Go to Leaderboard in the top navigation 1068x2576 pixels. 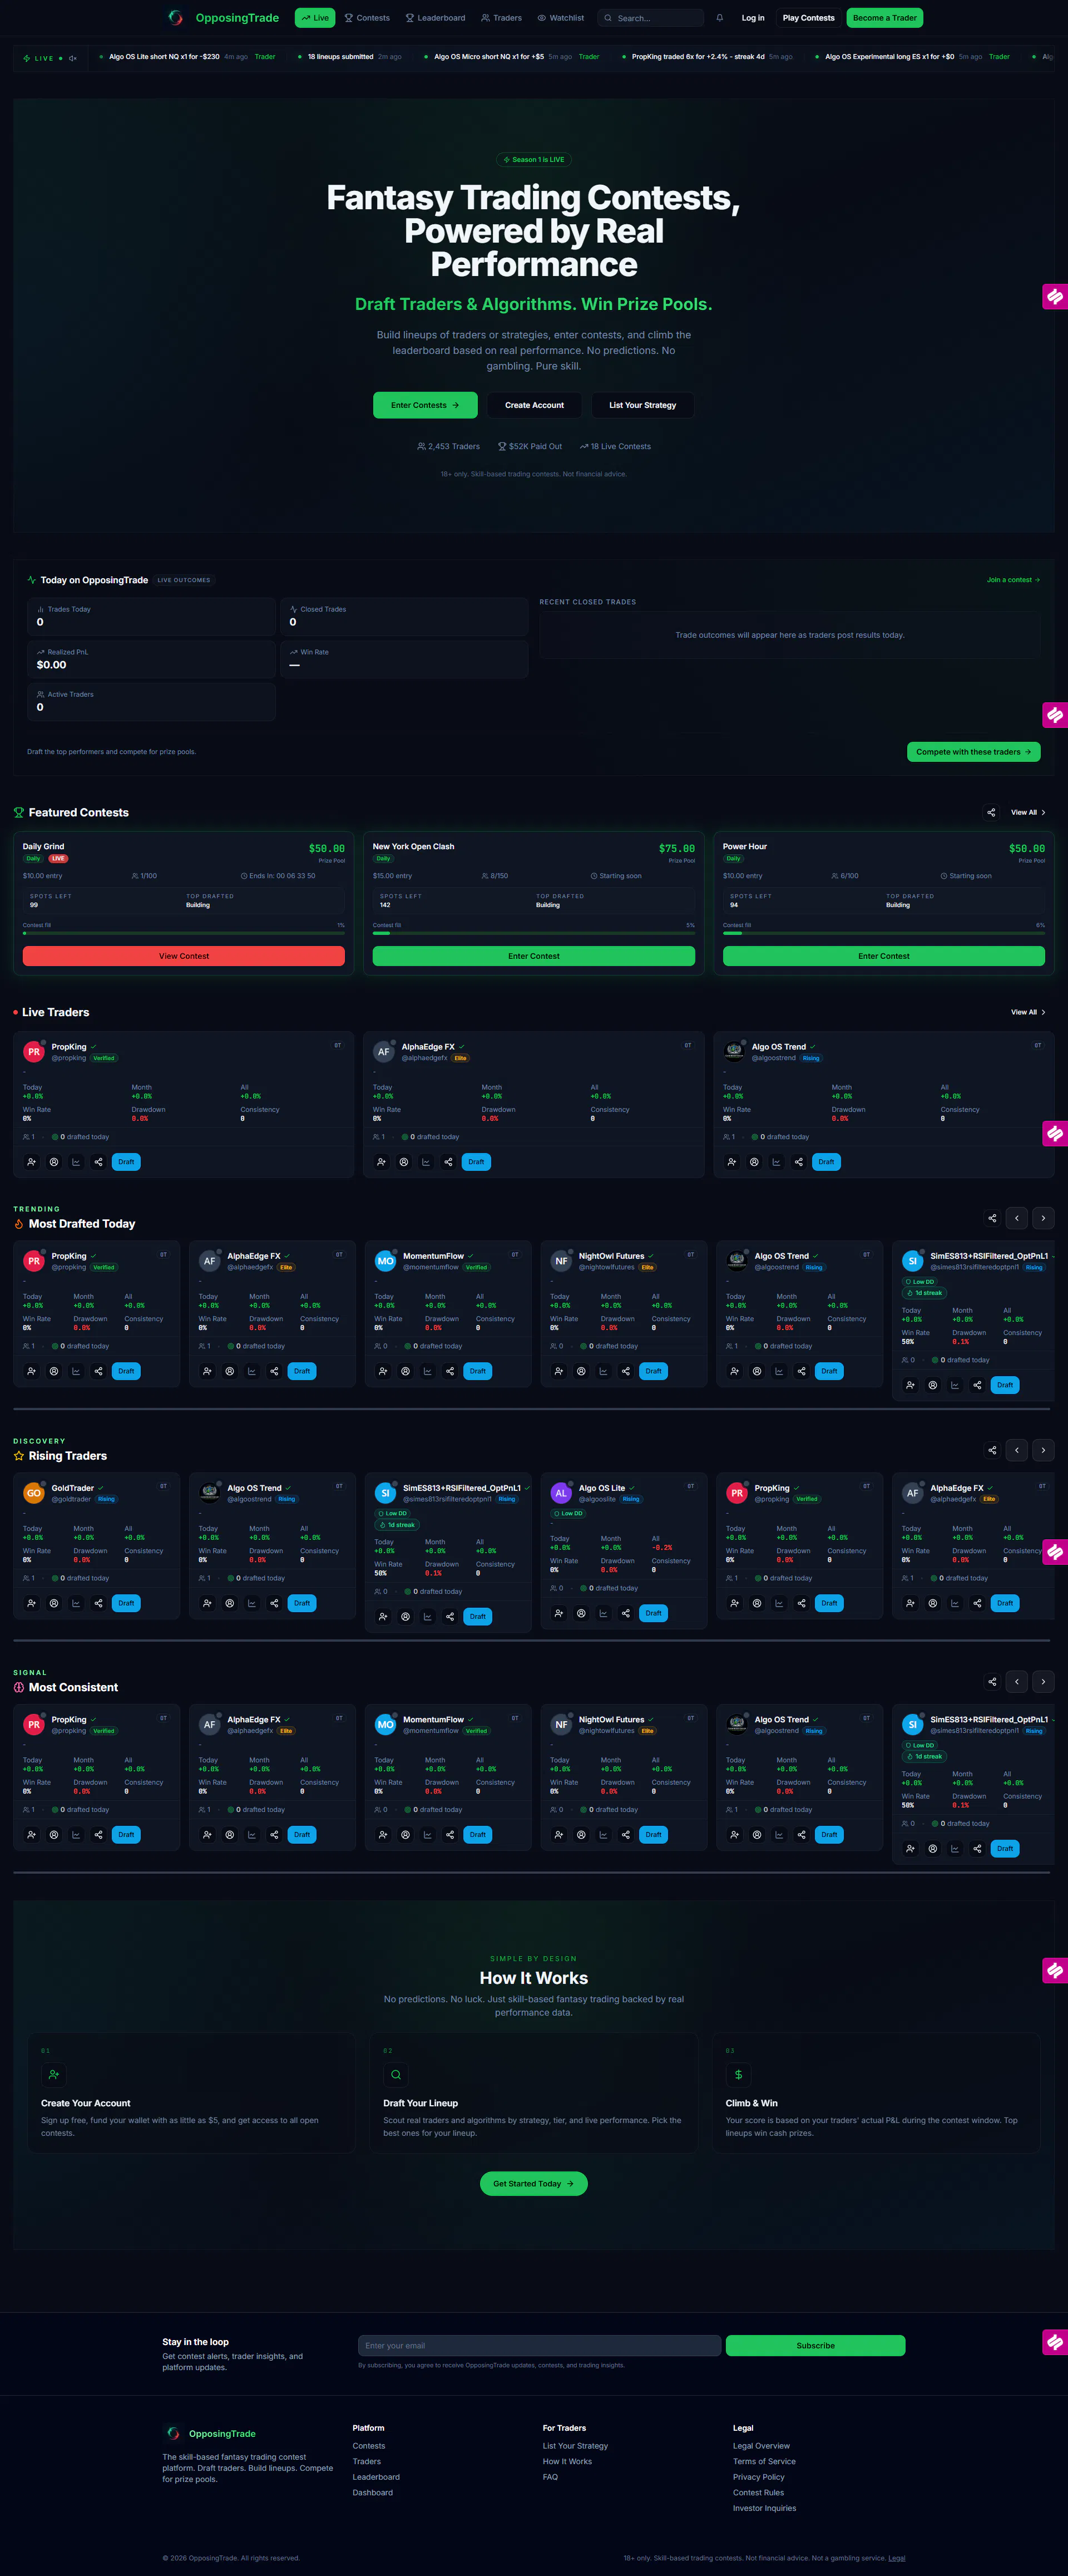pos(435,18)
